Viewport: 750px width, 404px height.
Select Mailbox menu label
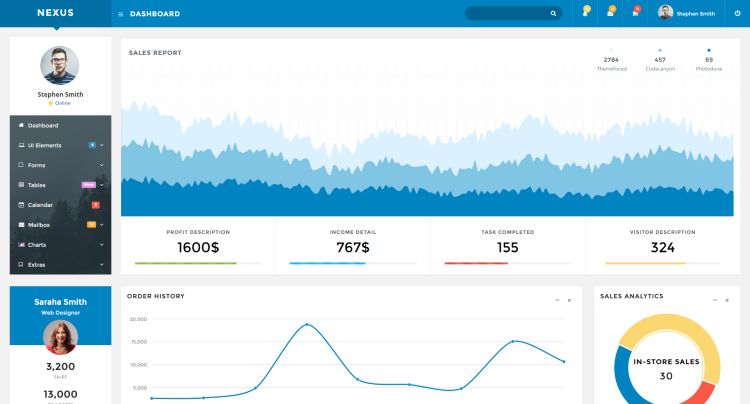pos(39,225)
